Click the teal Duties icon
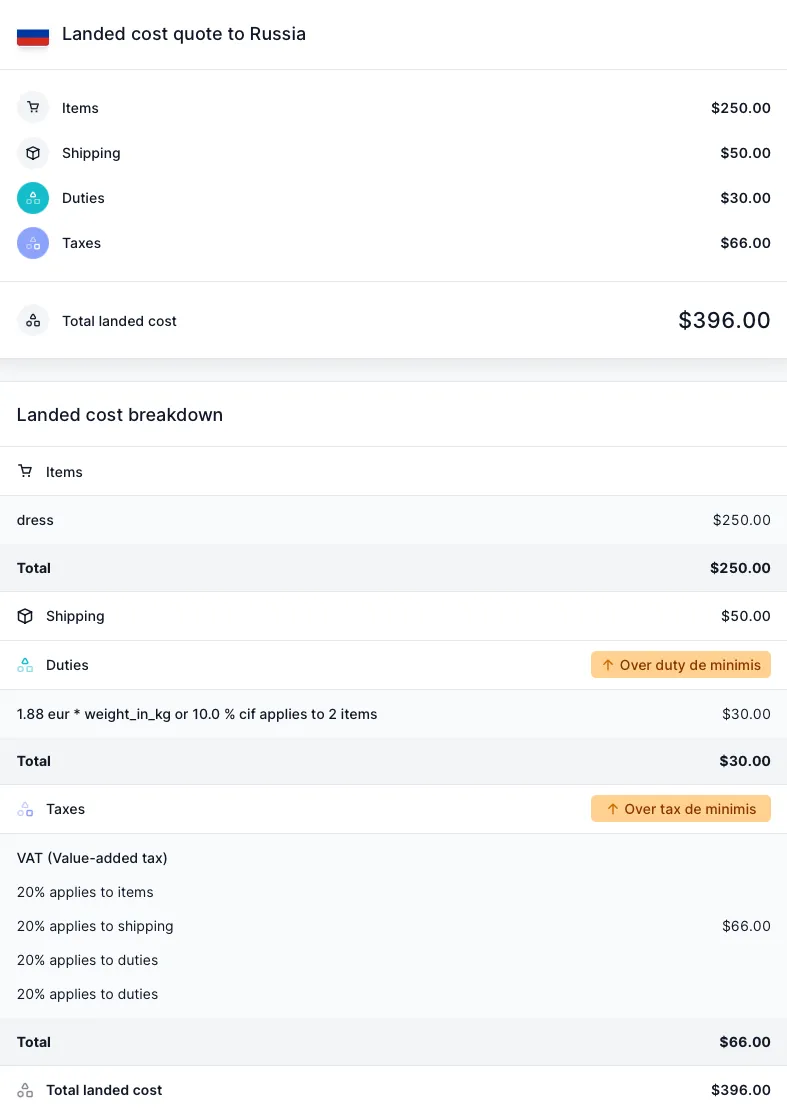Screen dimensions: 787x1111 tap(33, 198)
